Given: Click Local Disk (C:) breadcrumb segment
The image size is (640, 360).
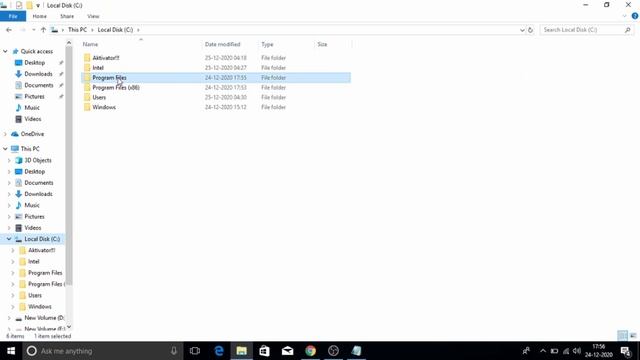Looking at the screenshot, I should pyautogui.click(x=115, y=30).
